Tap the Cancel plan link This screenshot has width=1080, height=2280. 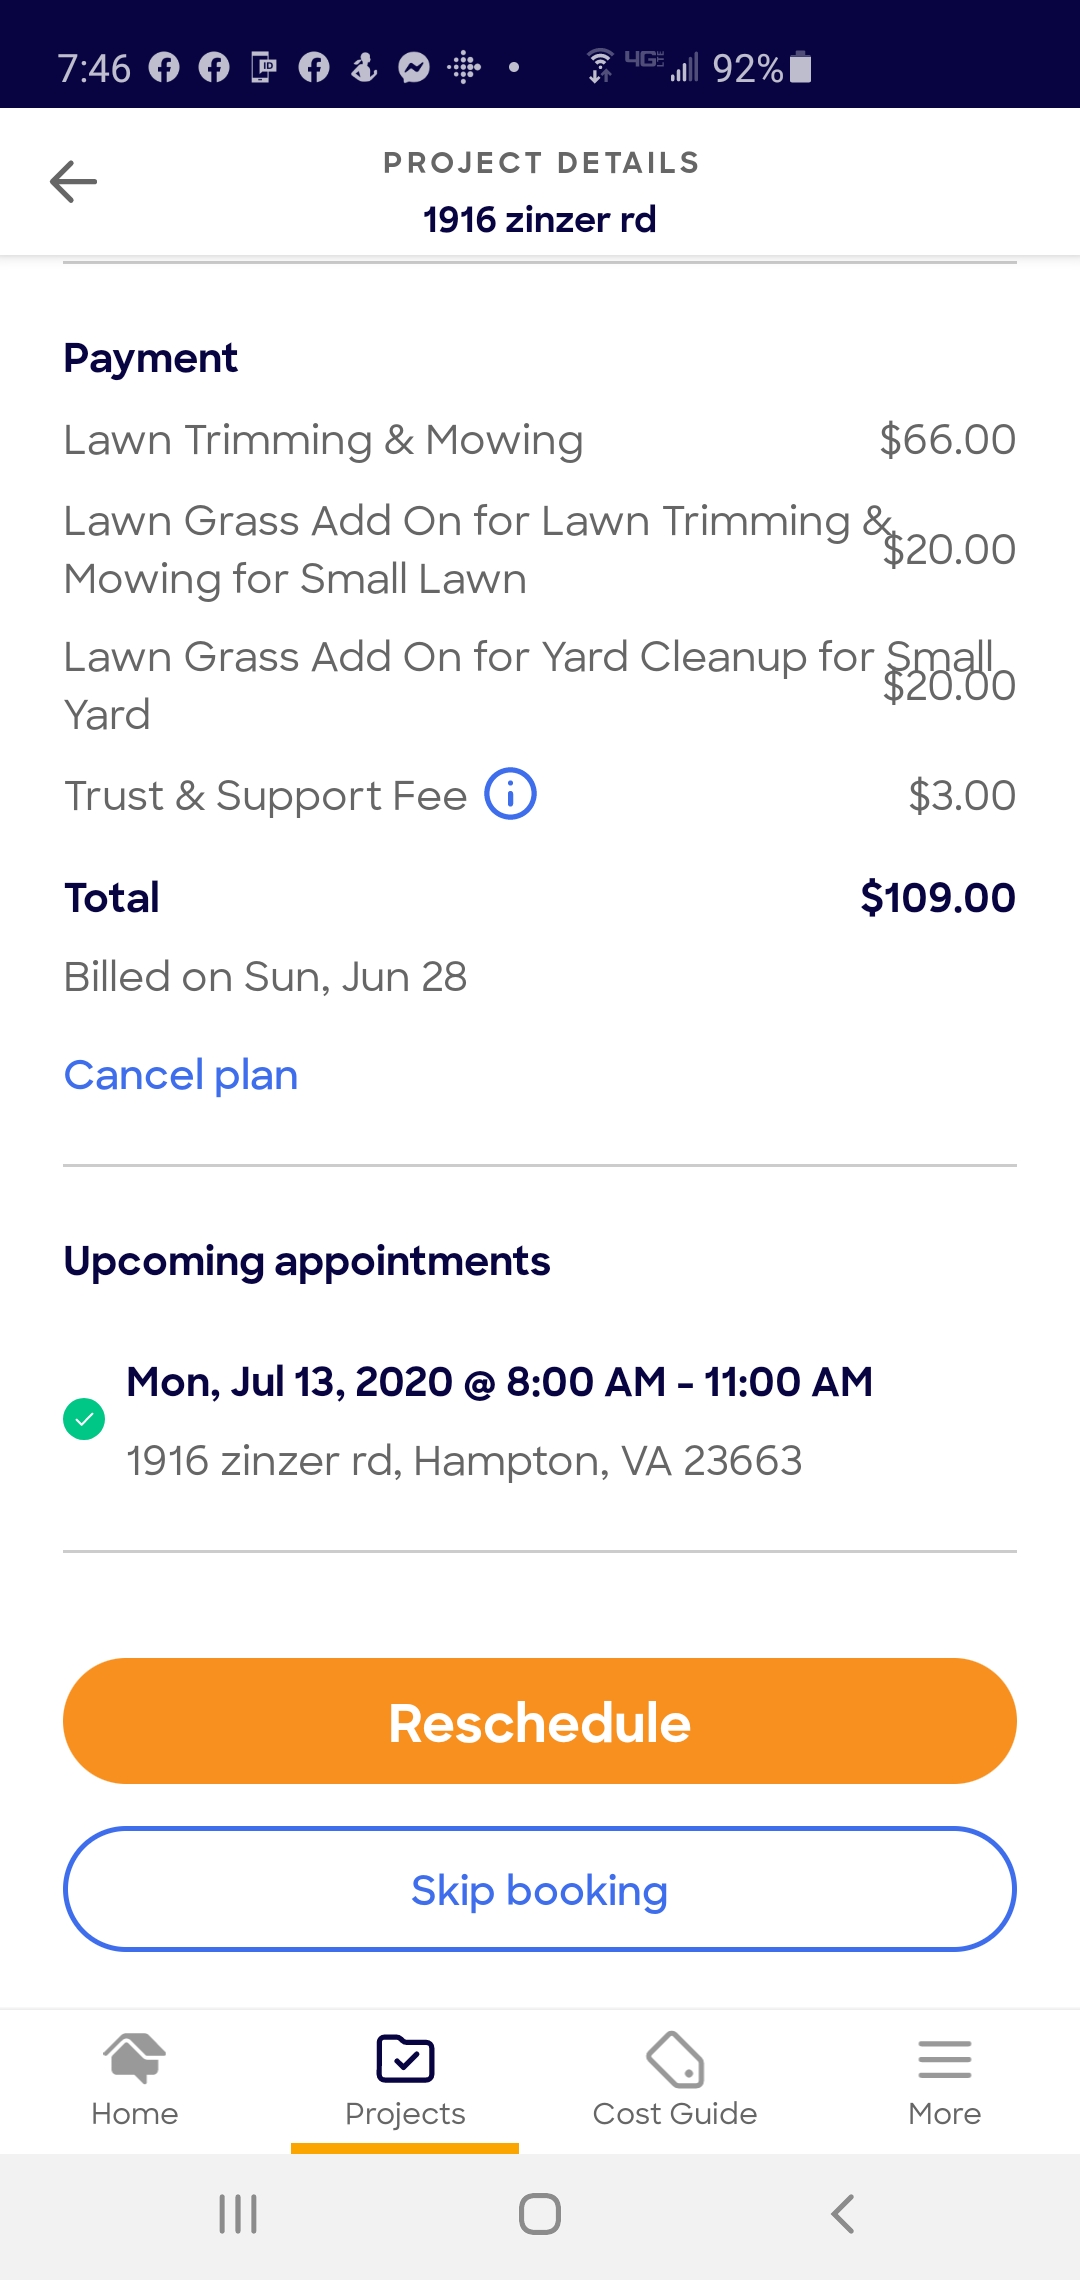tap(181, 1076)
